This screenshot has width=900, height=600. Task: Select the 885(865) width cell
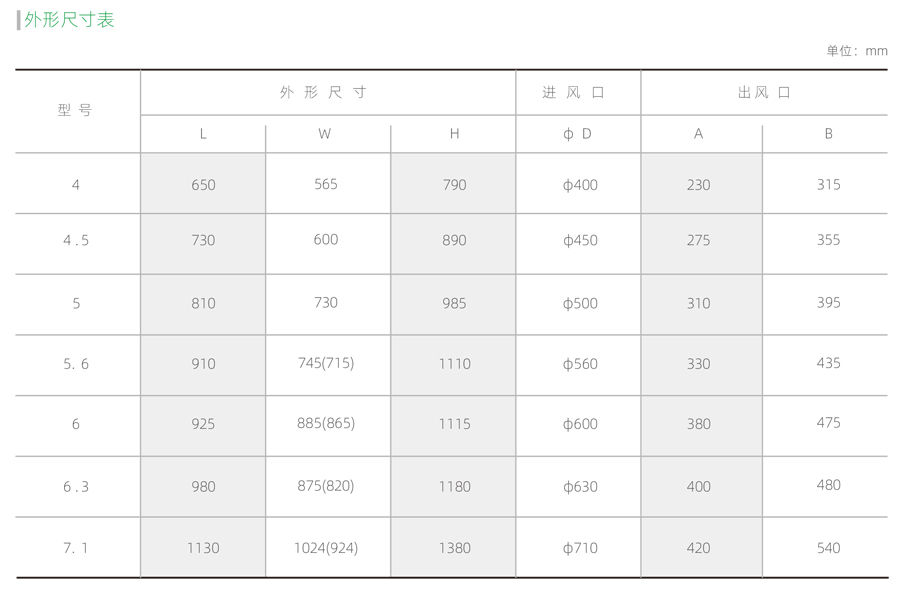[326, 424]
